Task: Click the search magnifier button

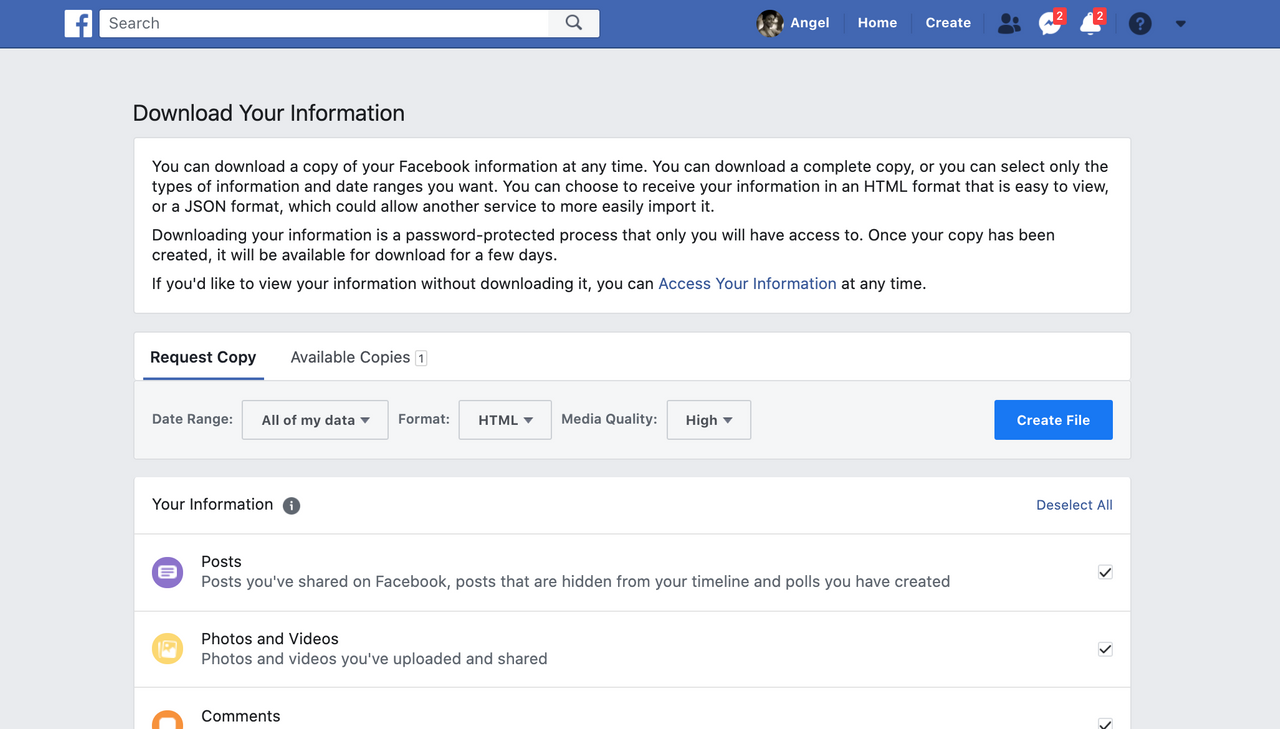Action: (574, 23)
